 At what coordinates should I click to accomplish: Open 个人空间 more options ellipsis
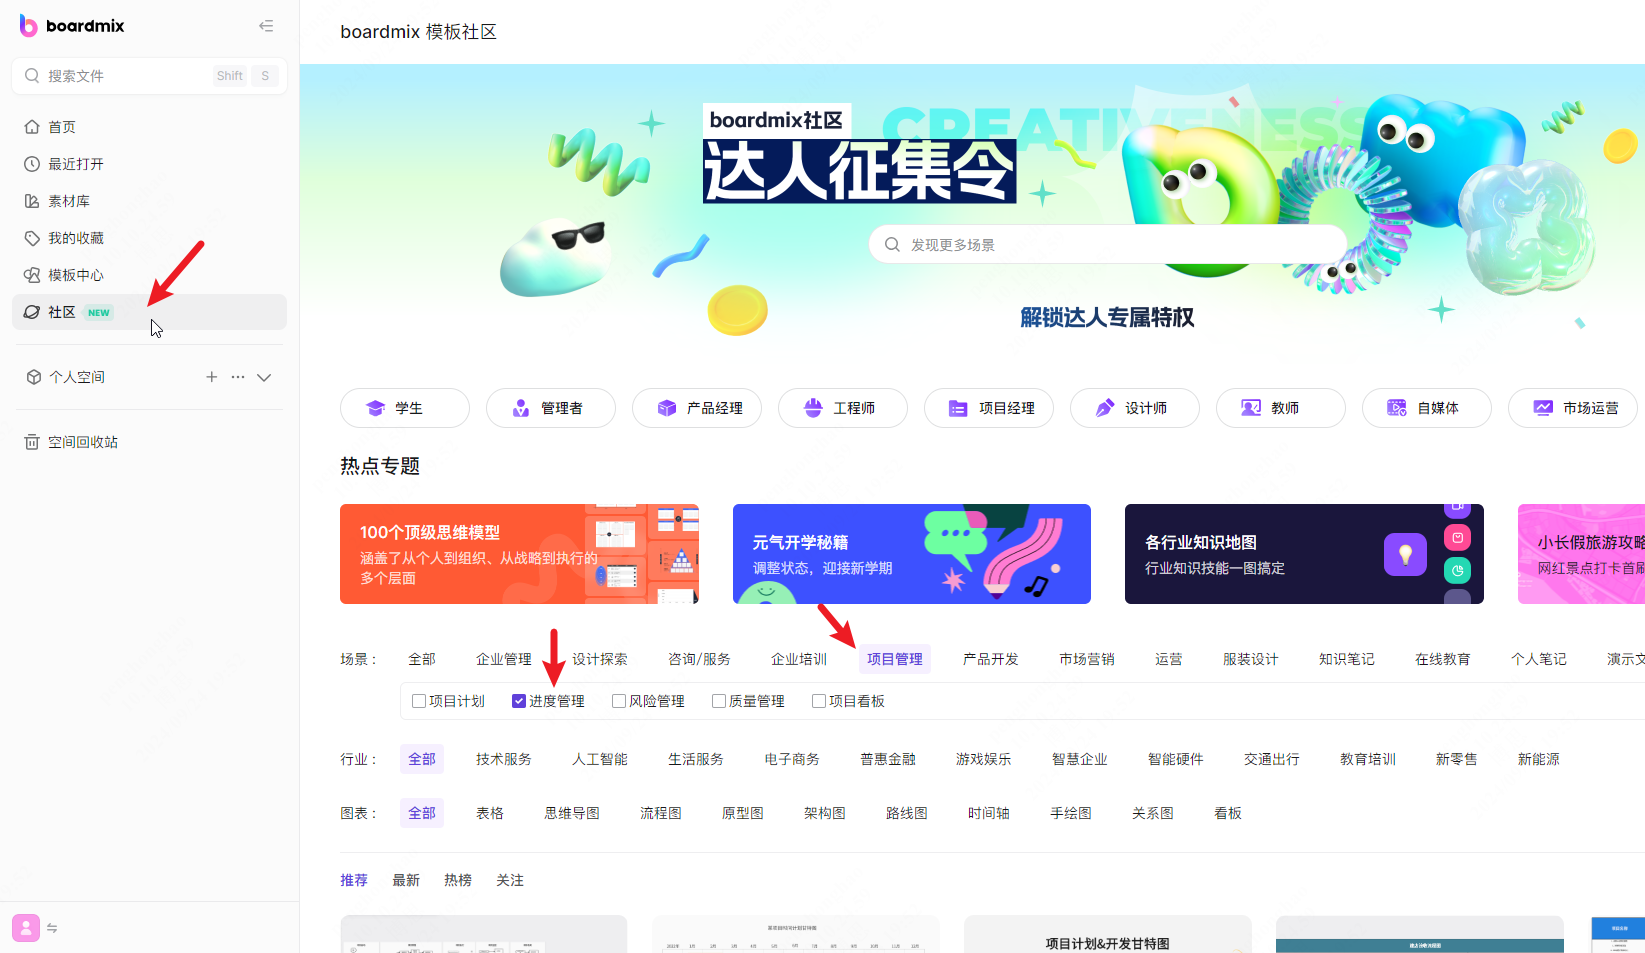(x=237, y=377)
